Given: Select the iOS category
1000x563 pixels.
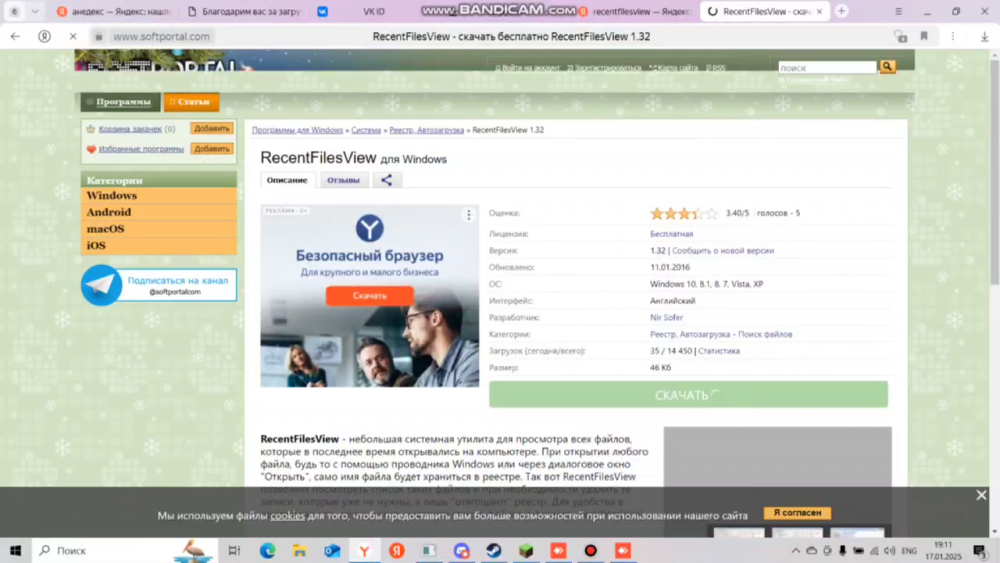Looking at the screenshot, I should coord(159,245).
